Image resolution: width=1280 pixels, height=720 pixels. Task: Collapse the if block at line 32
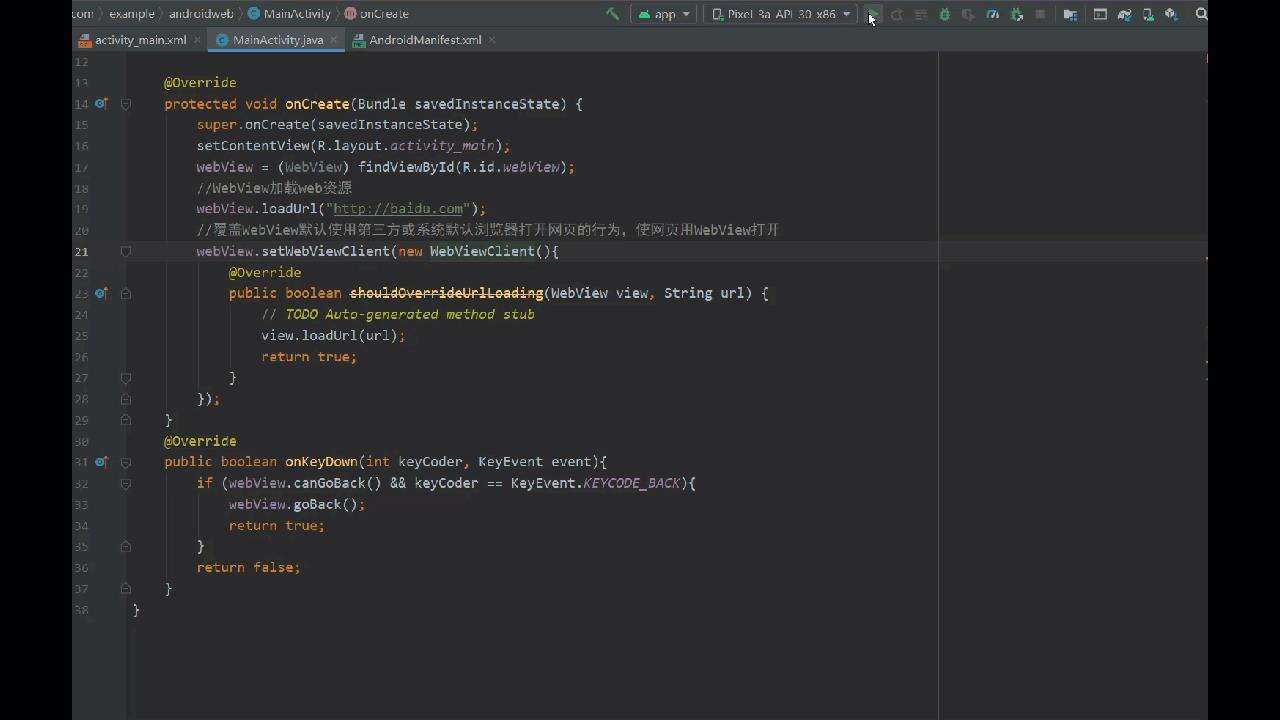pyautogui.click(x=126, y=484)
